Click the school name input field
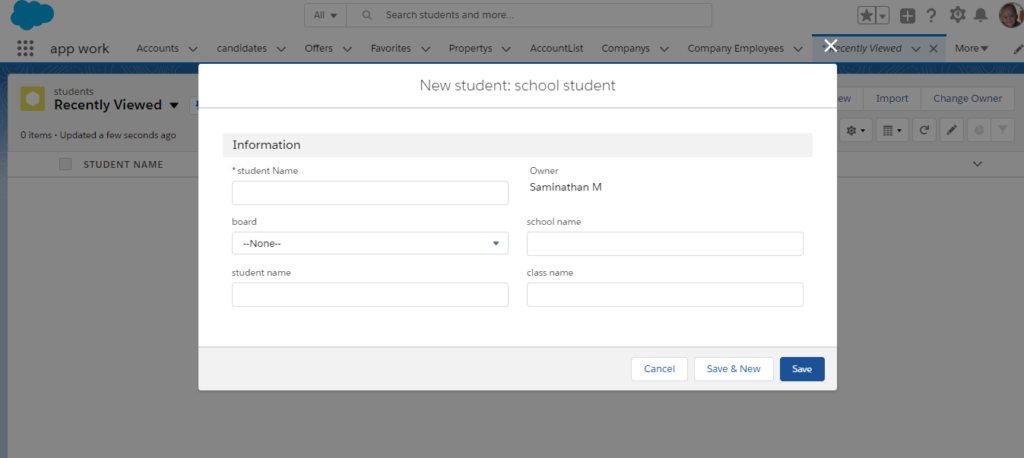1024x458 pixels. point(665,244)
